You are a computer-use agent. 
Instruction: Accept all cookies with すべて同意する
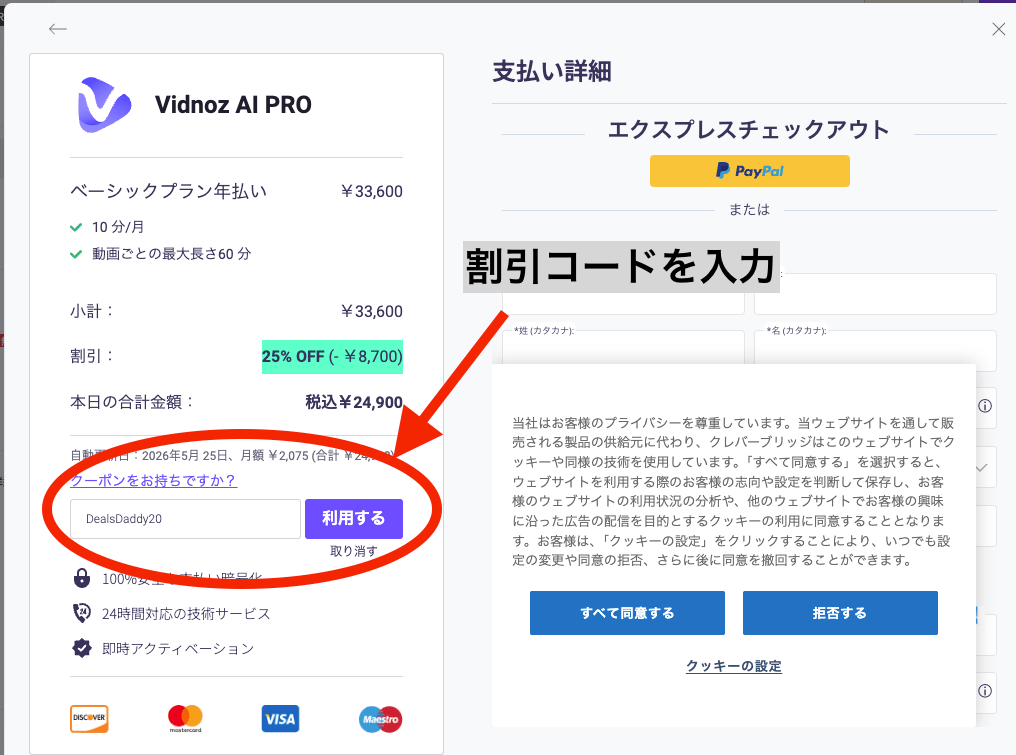[627, 613]
